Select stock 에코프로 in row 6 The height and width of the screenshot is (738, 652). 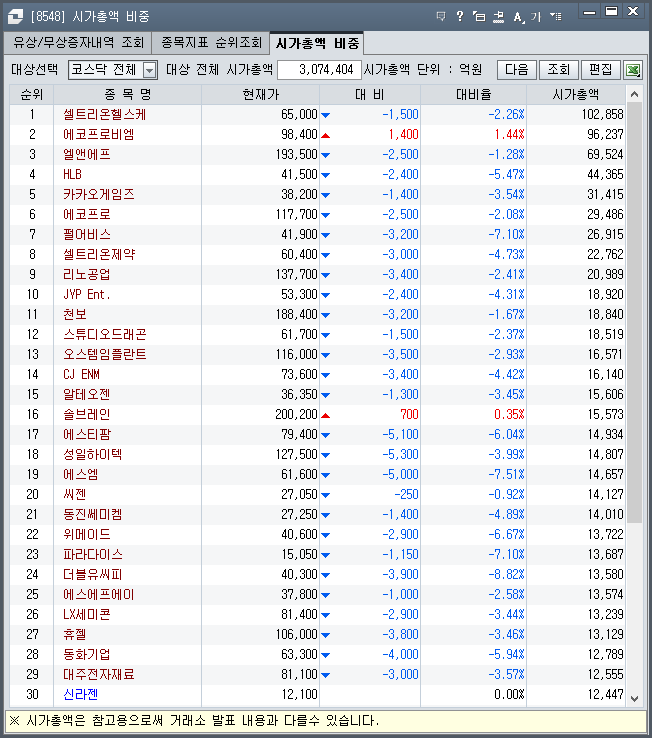coord(87,215)
